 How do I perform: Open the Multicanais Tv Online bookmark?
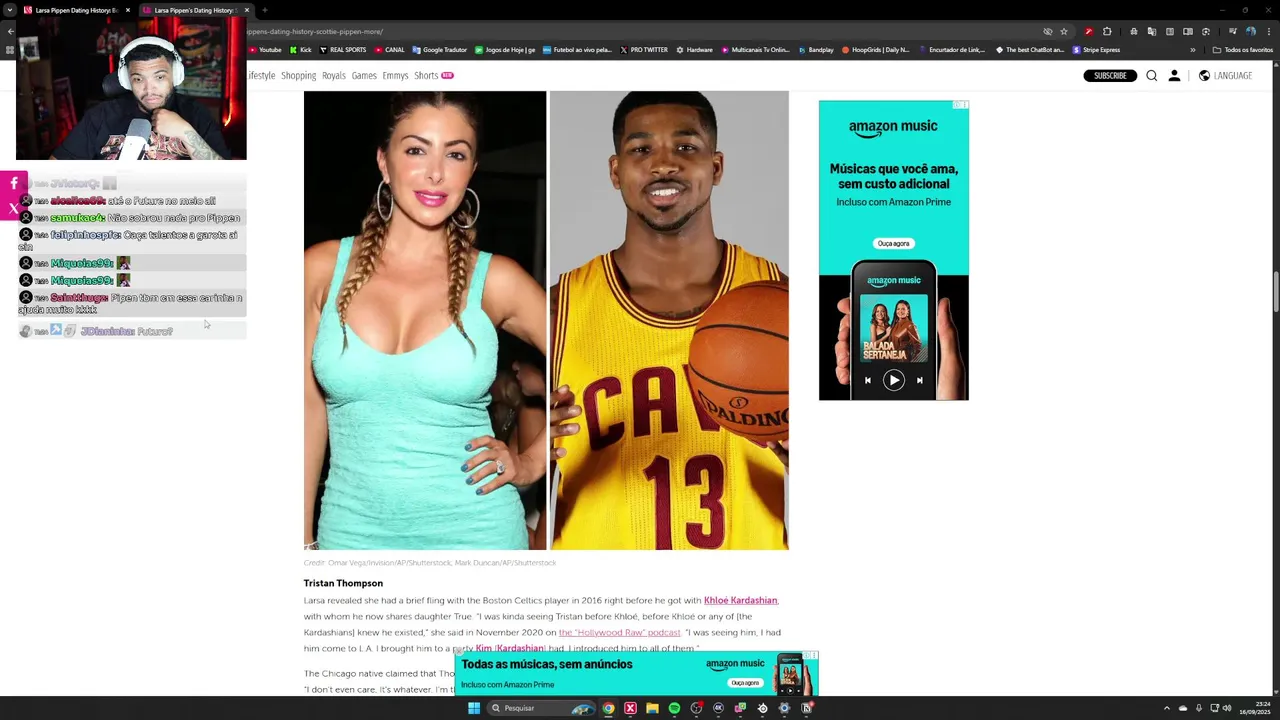(755, 50)
